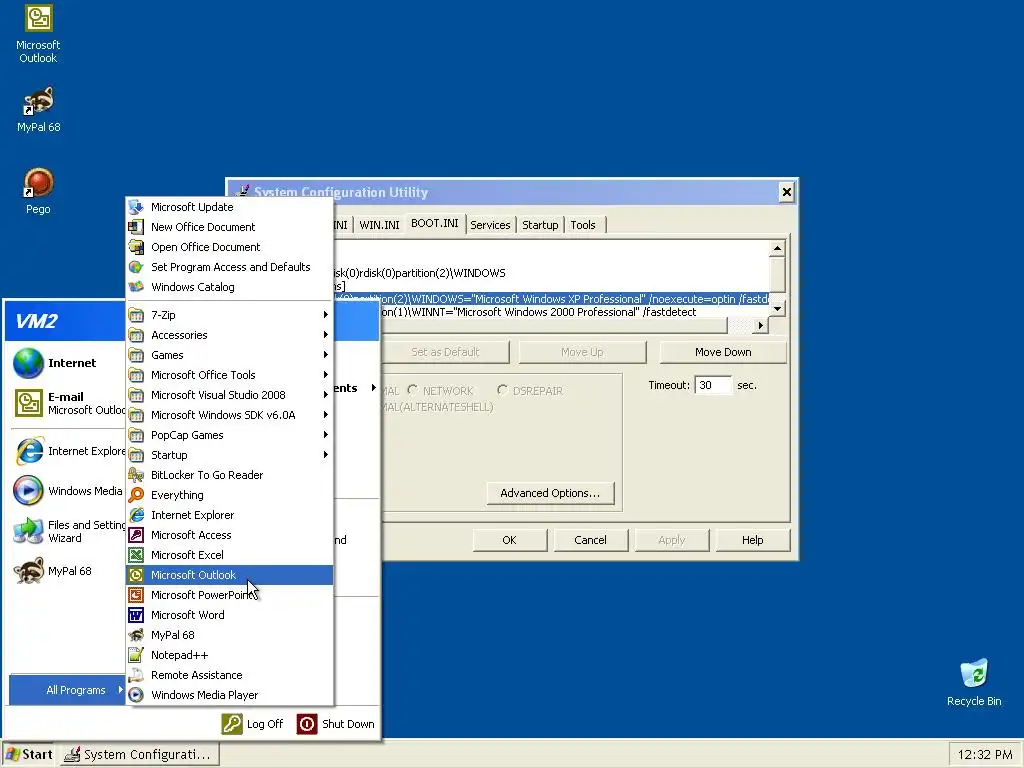1024x768 pixels.
Task: Open Microsoft Update icon in programs menu
Action: coord(136,207)
